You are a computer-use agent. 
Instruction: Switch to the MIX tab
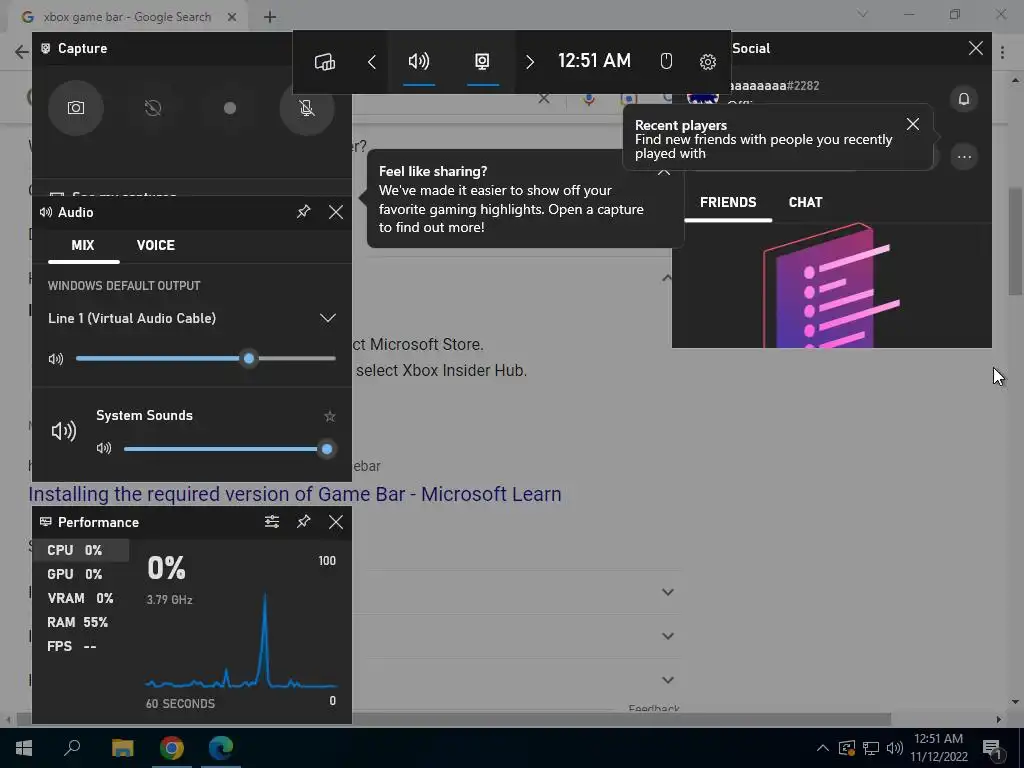[x=83, y=246]
